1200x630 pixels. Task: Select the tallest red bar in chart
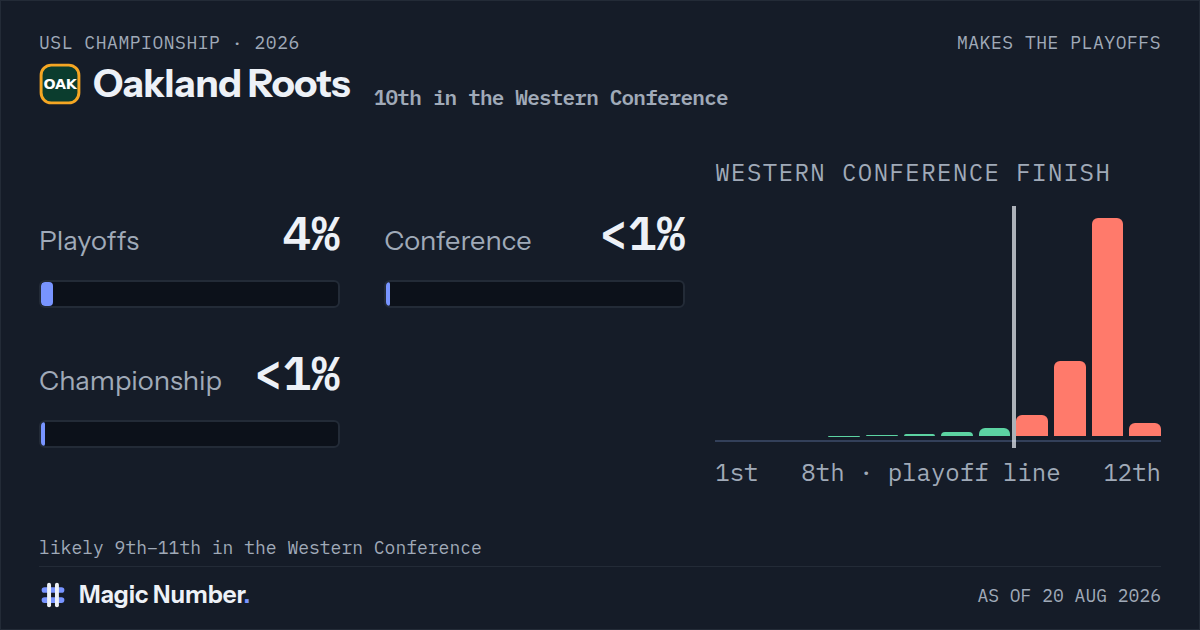[1107, 327]
